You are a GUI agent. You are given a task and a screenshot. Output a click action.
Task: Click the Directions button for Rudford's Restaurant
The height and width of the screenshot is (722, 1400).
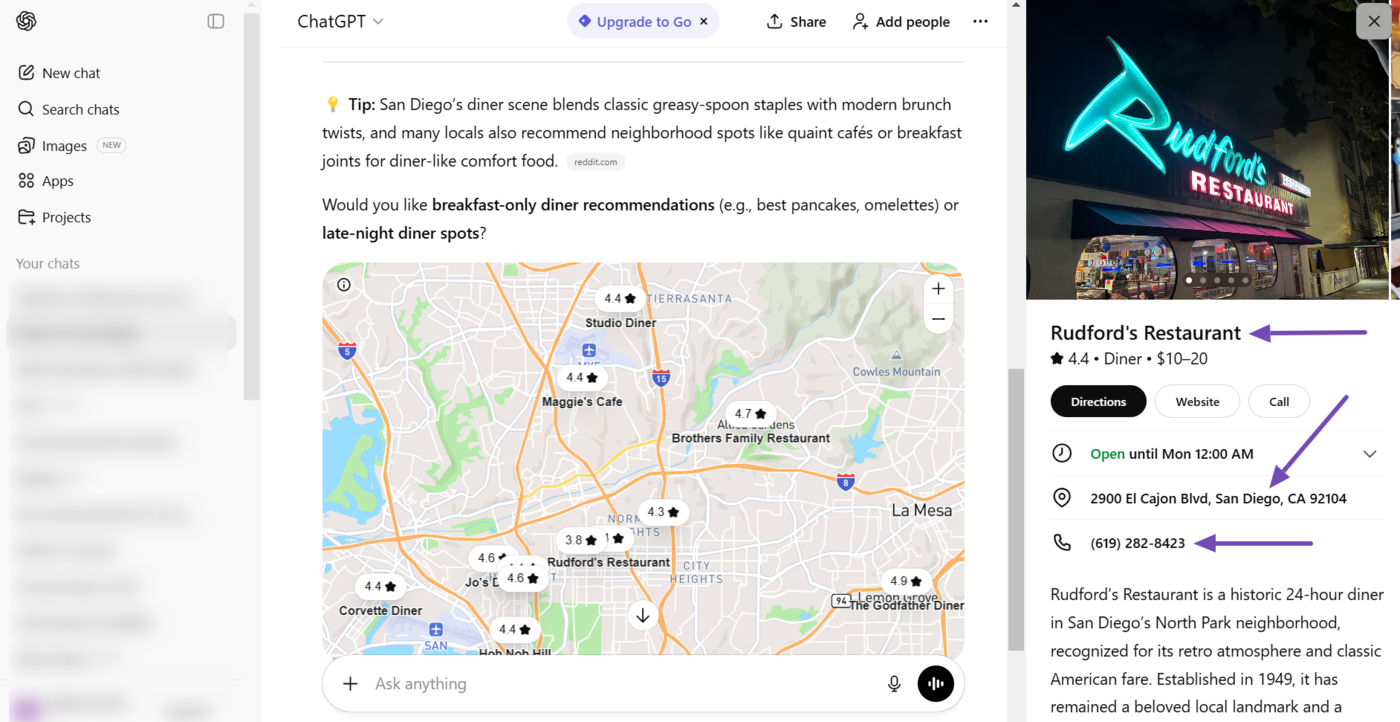click(1098, 401)
